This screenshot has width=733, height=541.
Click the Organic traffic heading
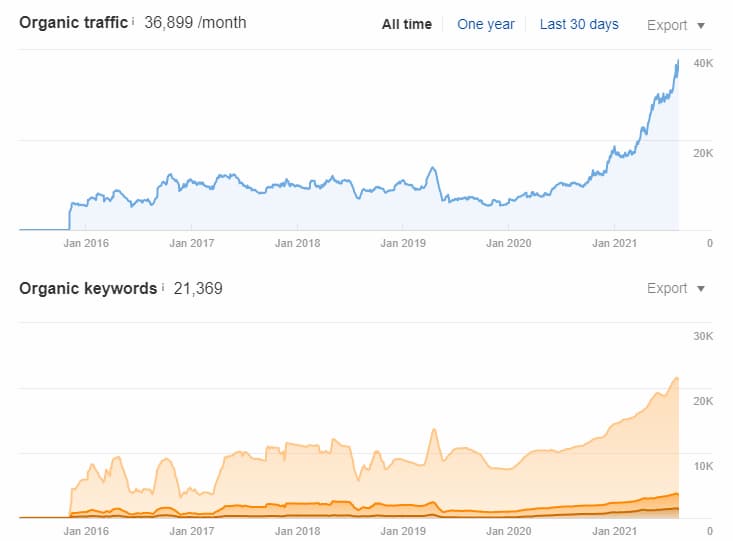point(73,22)
